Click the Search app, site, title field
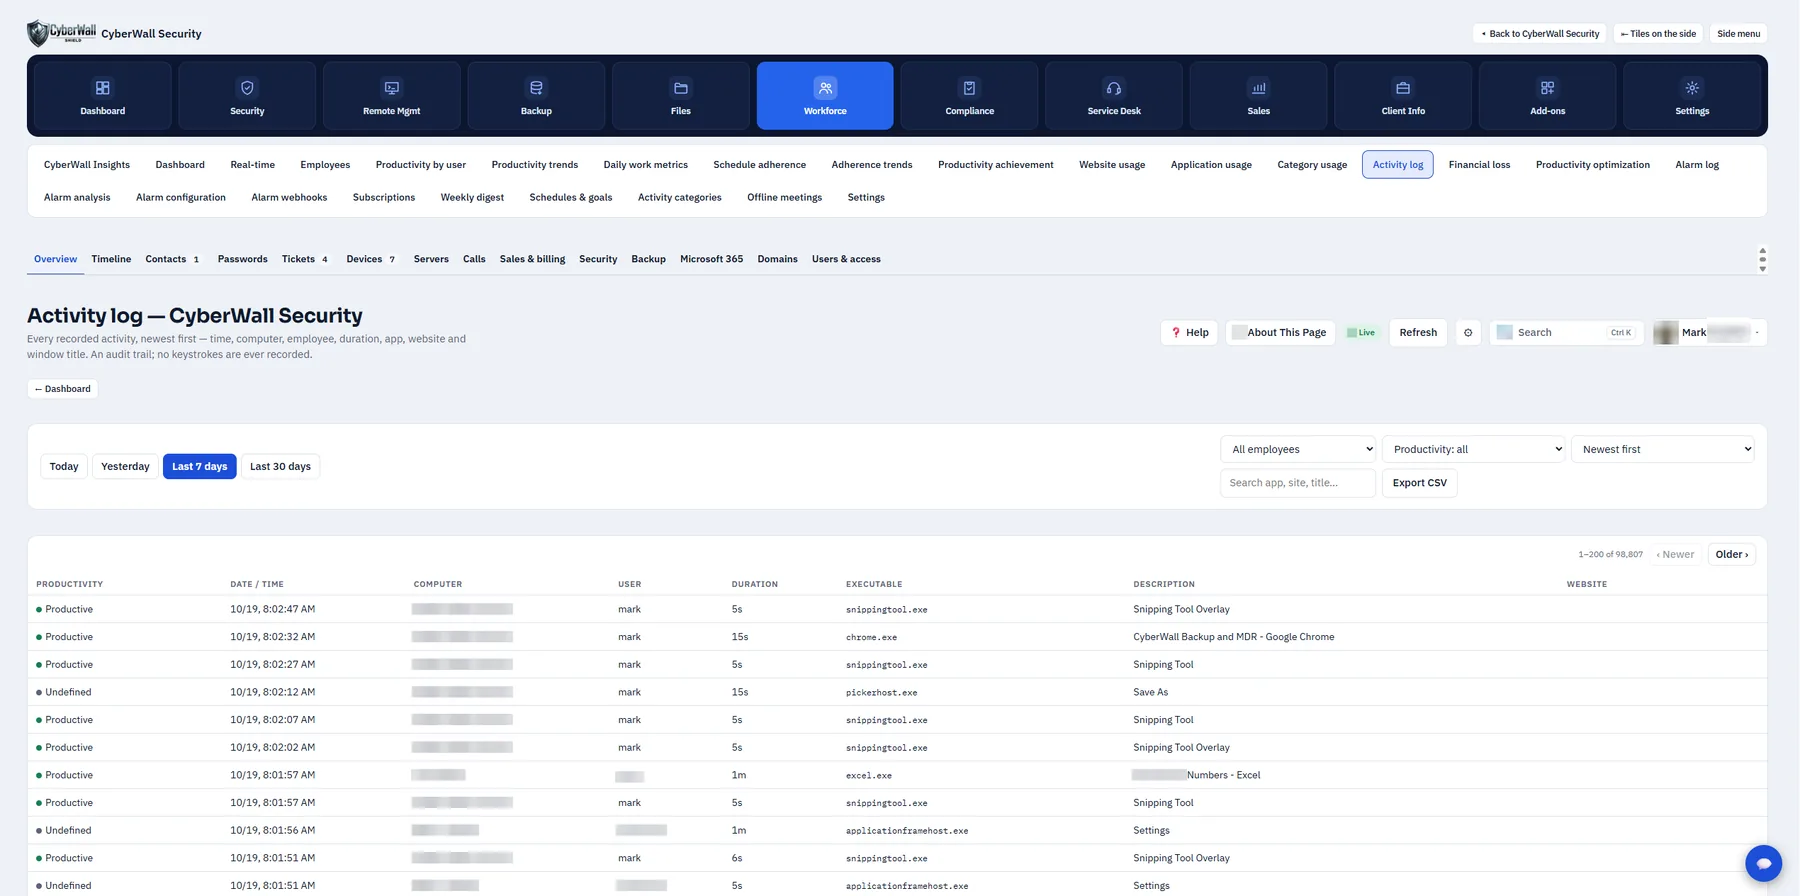 tap(1298, 483)
